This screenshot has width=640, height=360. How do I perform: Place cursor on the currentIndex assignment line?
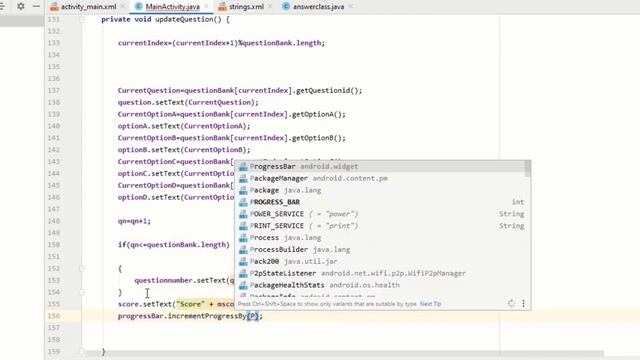pyautogui.click(x=221, y=43)
